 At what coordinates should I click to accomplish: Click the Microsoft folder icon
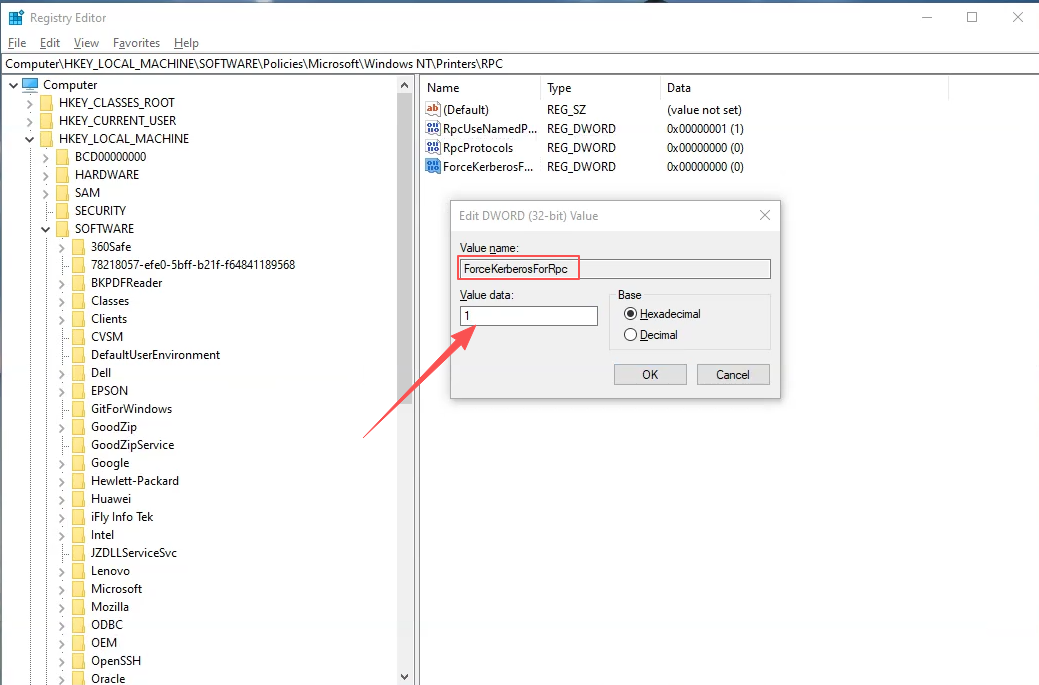pos(78,589)
